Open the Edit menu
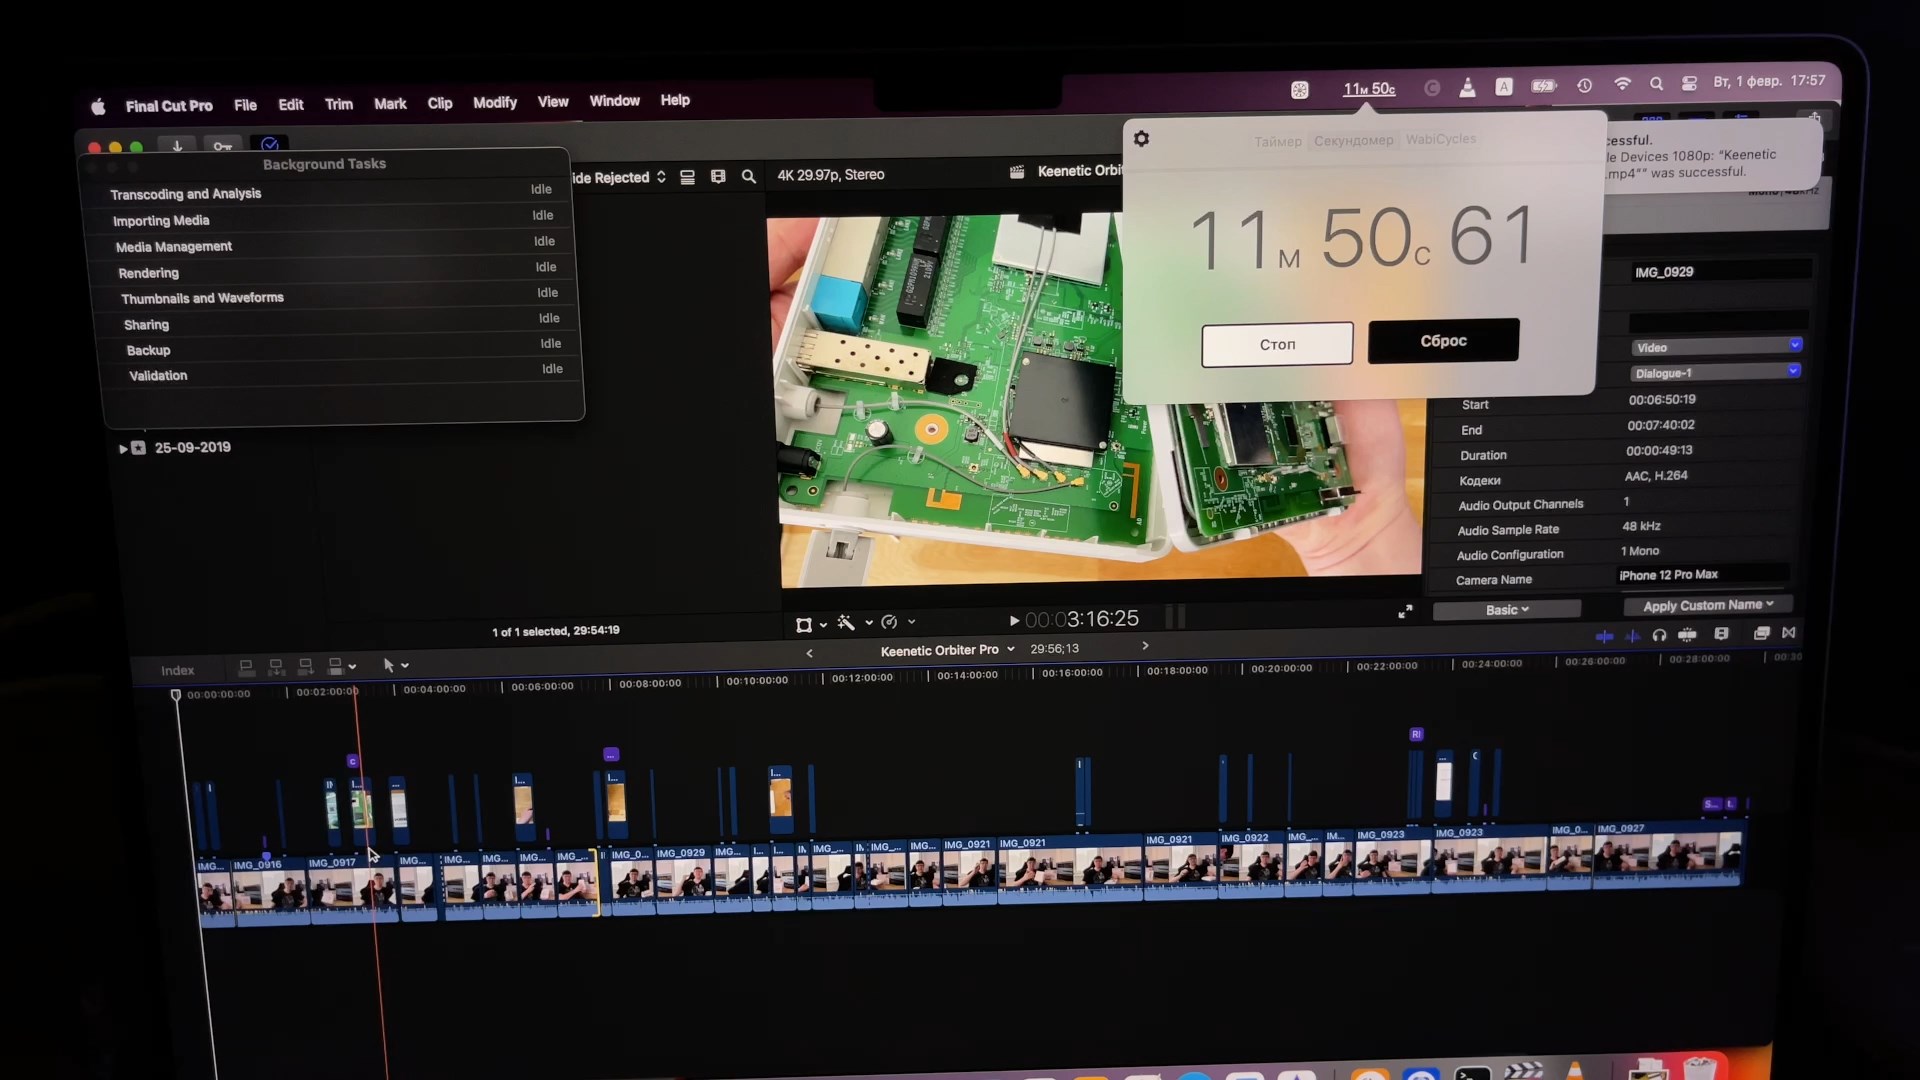This screenshot has width=1920, height=1080. (x=291, y=105)
